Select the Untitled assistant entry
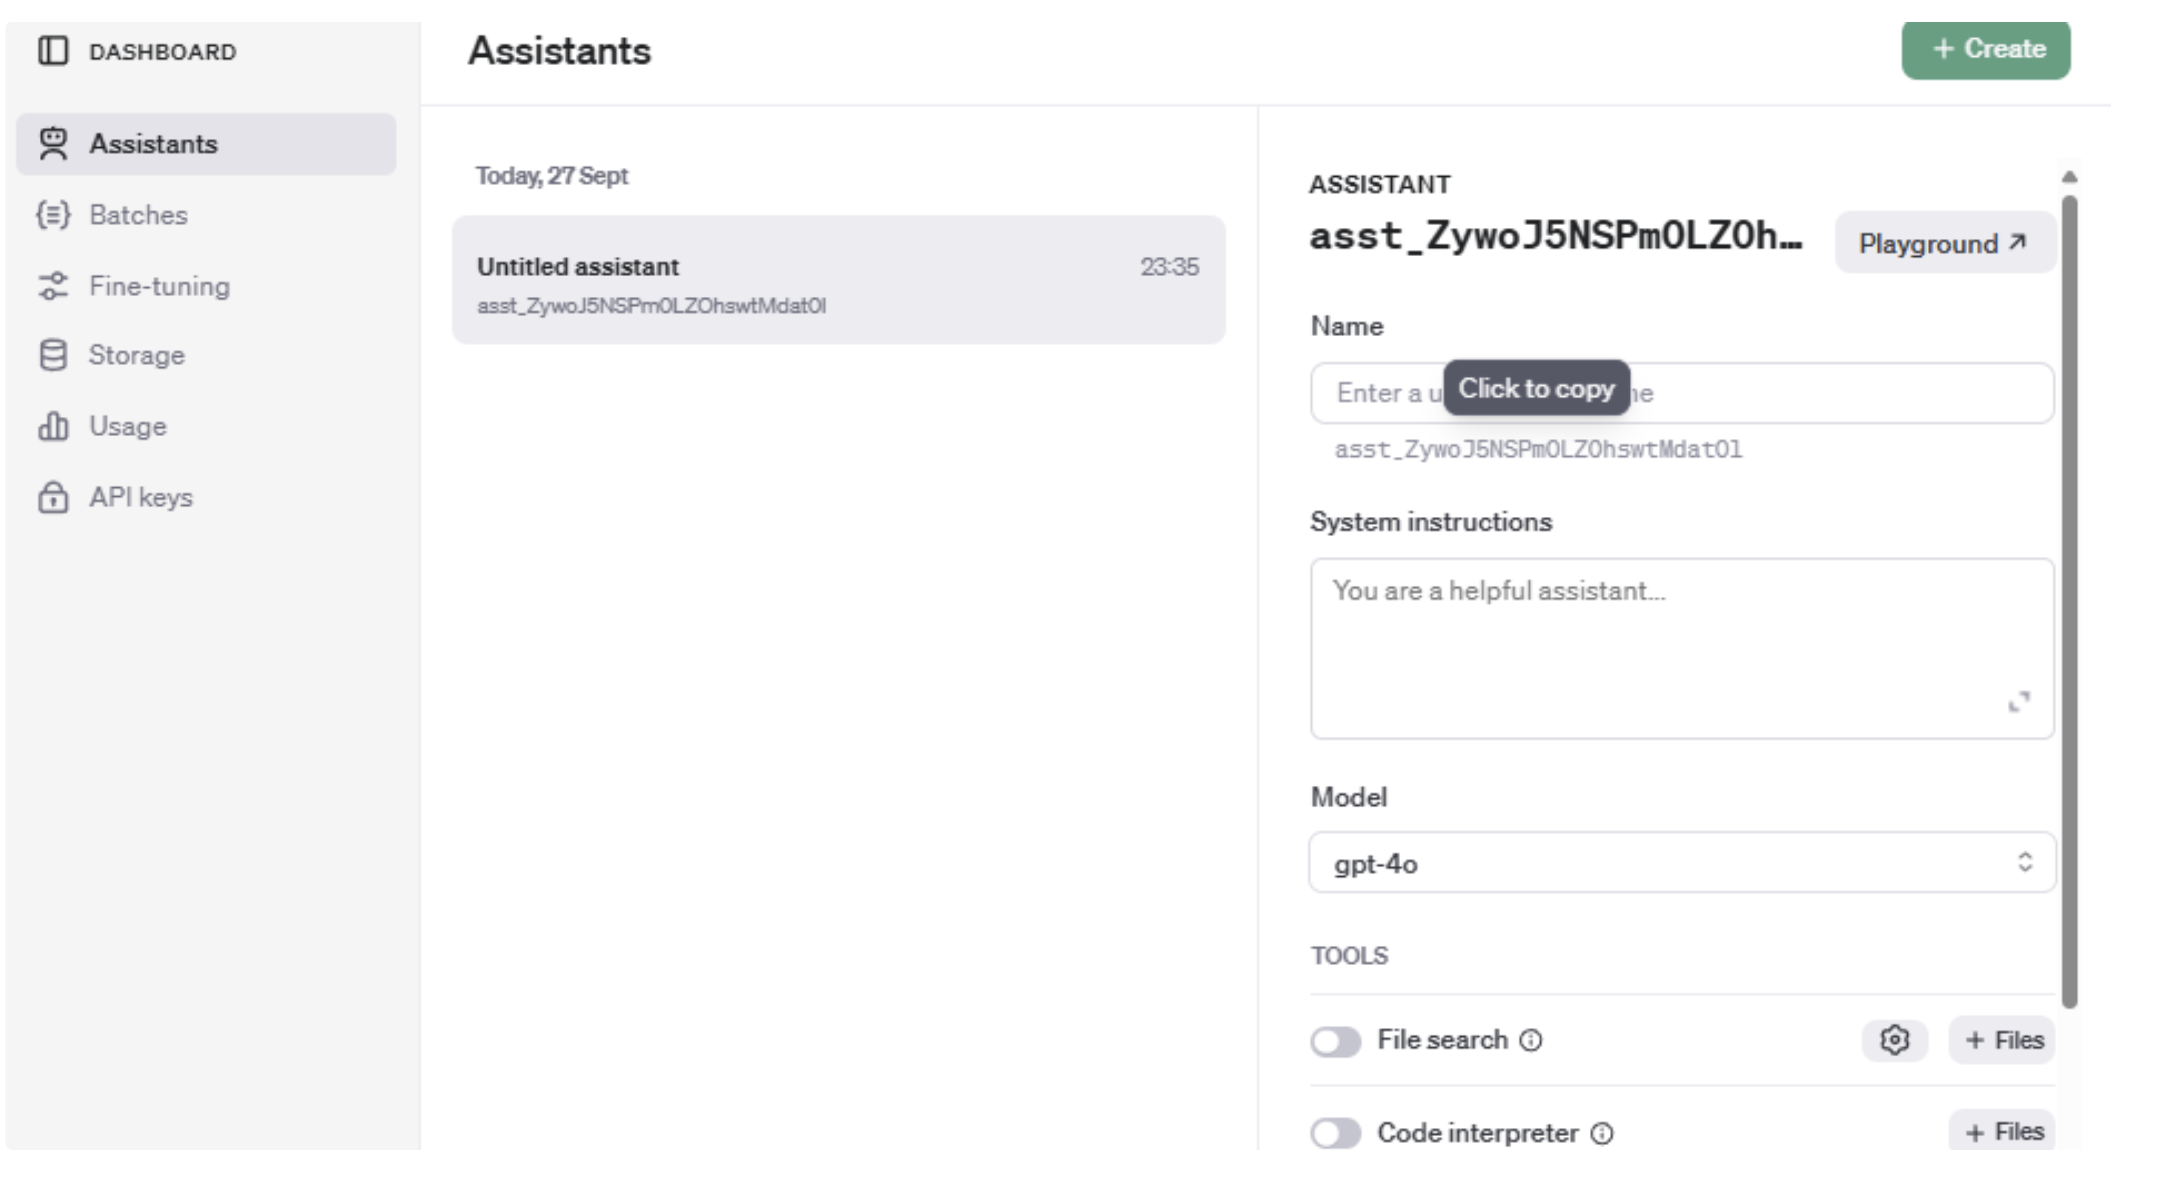Viewport: 2164px width, 1192px height. (838, 282)
